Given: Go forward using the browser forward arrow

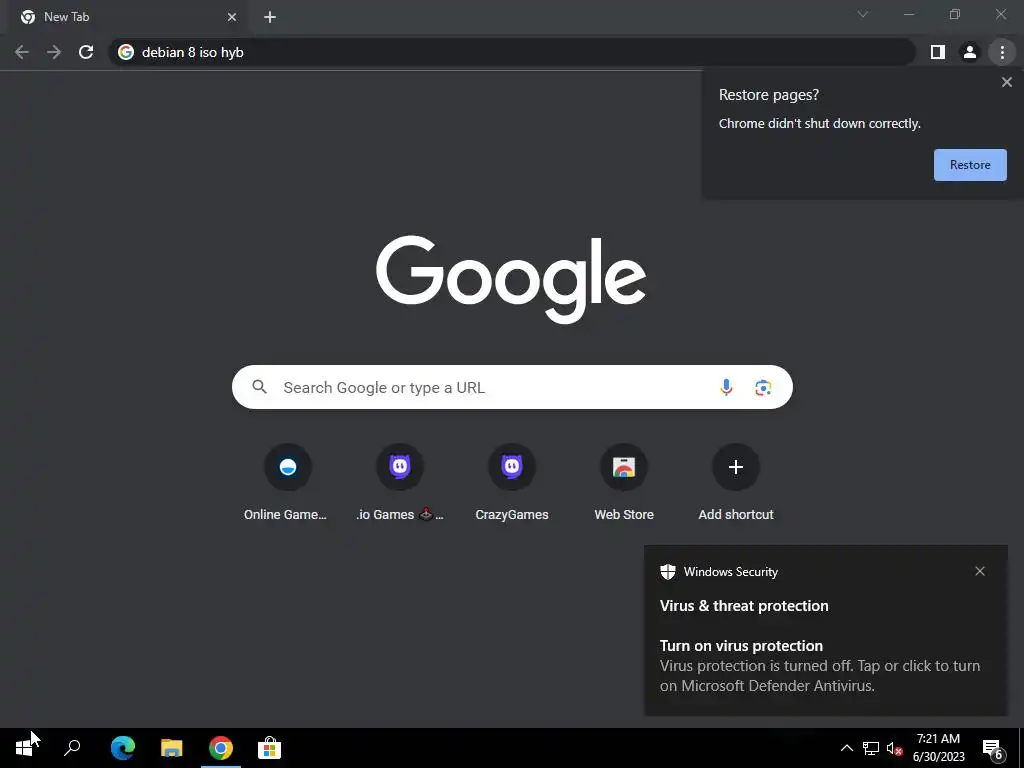Looking at the screenshot, I should [54, 52].
